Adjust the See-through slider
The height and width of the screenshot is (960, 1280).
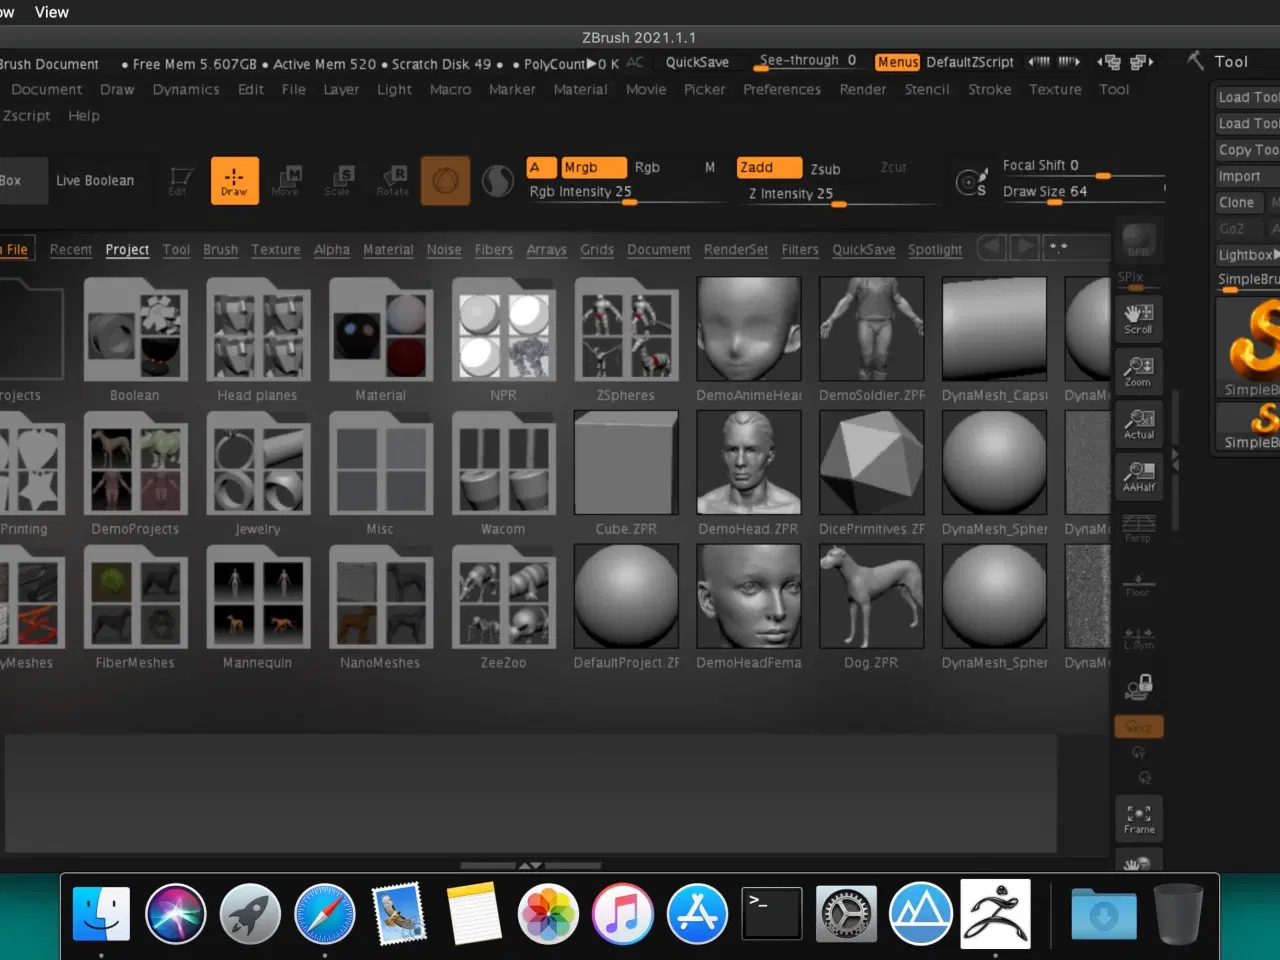tap(808, 62)
